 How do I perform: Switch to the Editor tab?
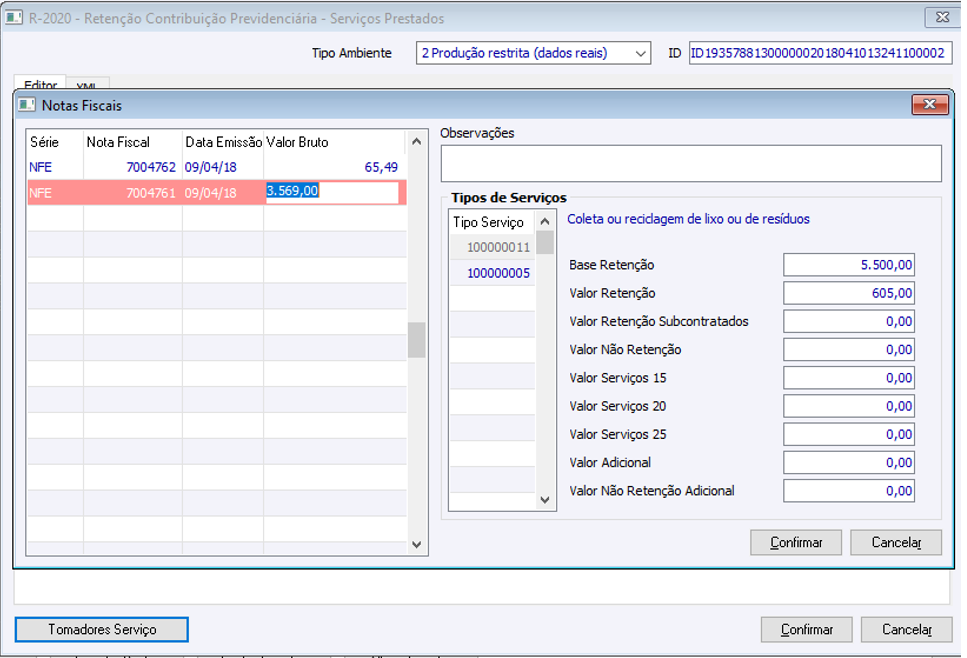point(41,85)
